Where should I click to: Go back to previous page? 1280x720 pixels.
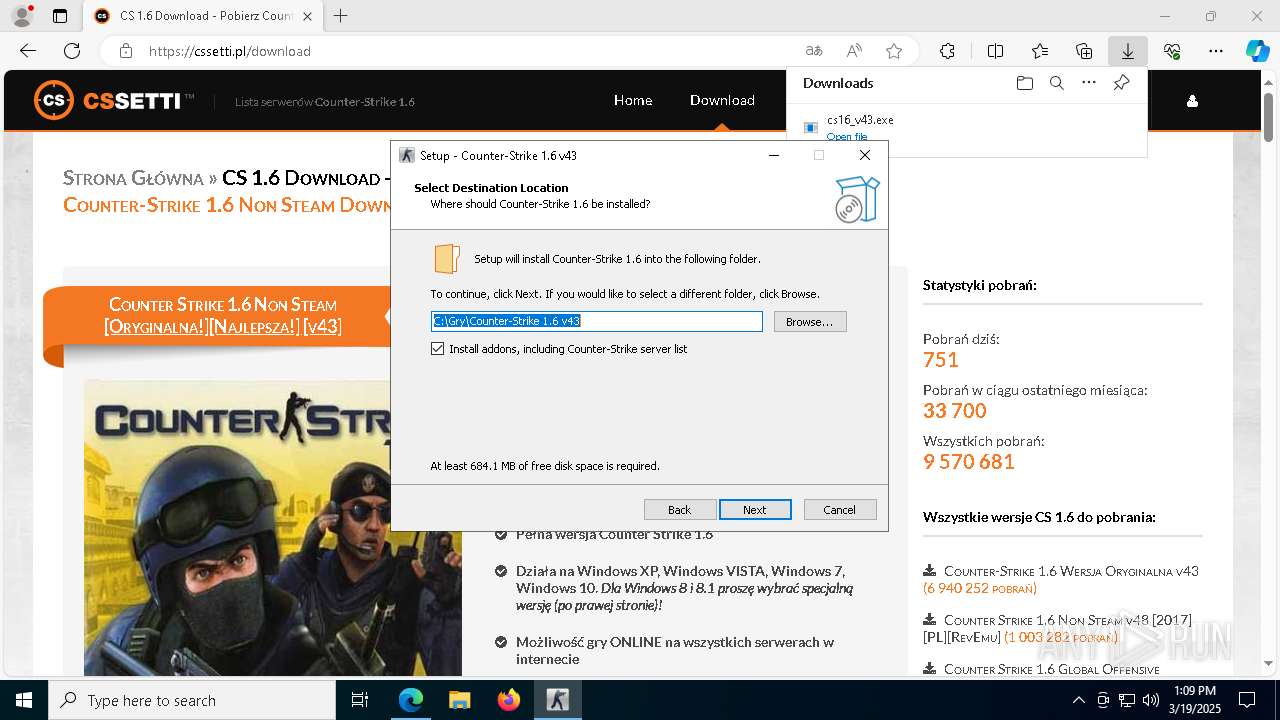[x=28, y=51]
